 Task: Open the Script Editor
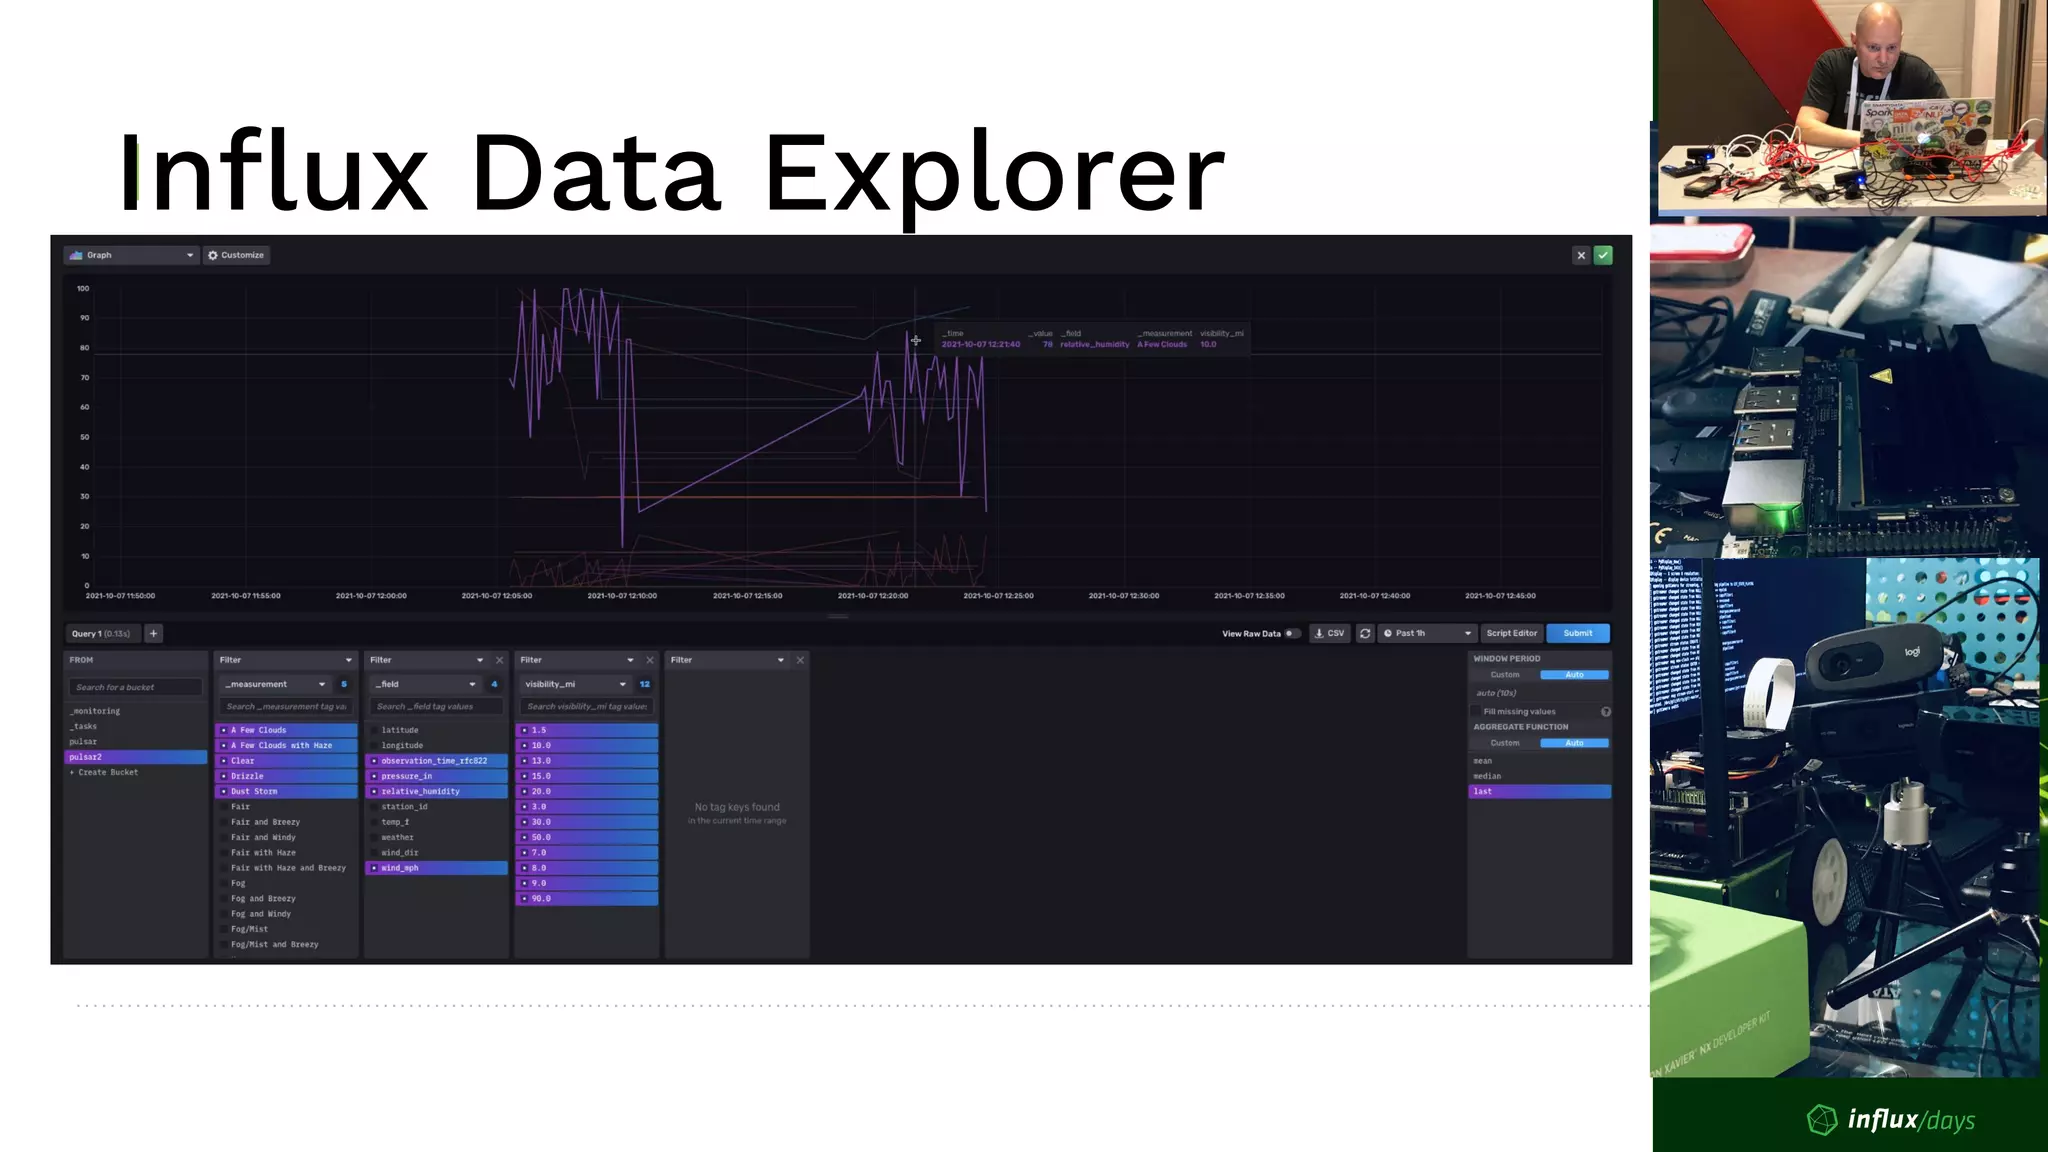pyautogui.click(x=1511, y=633)
